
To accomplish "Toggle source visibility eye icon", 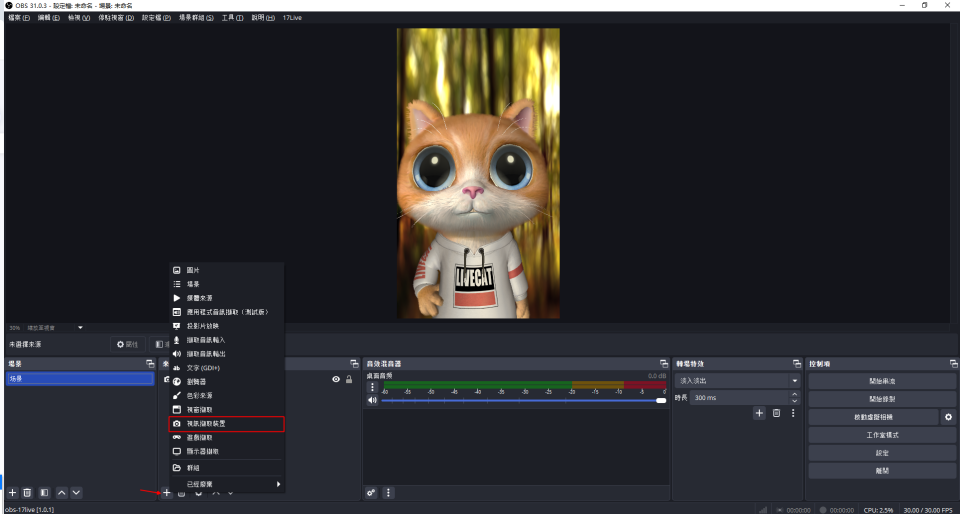I will pos(335,379).
